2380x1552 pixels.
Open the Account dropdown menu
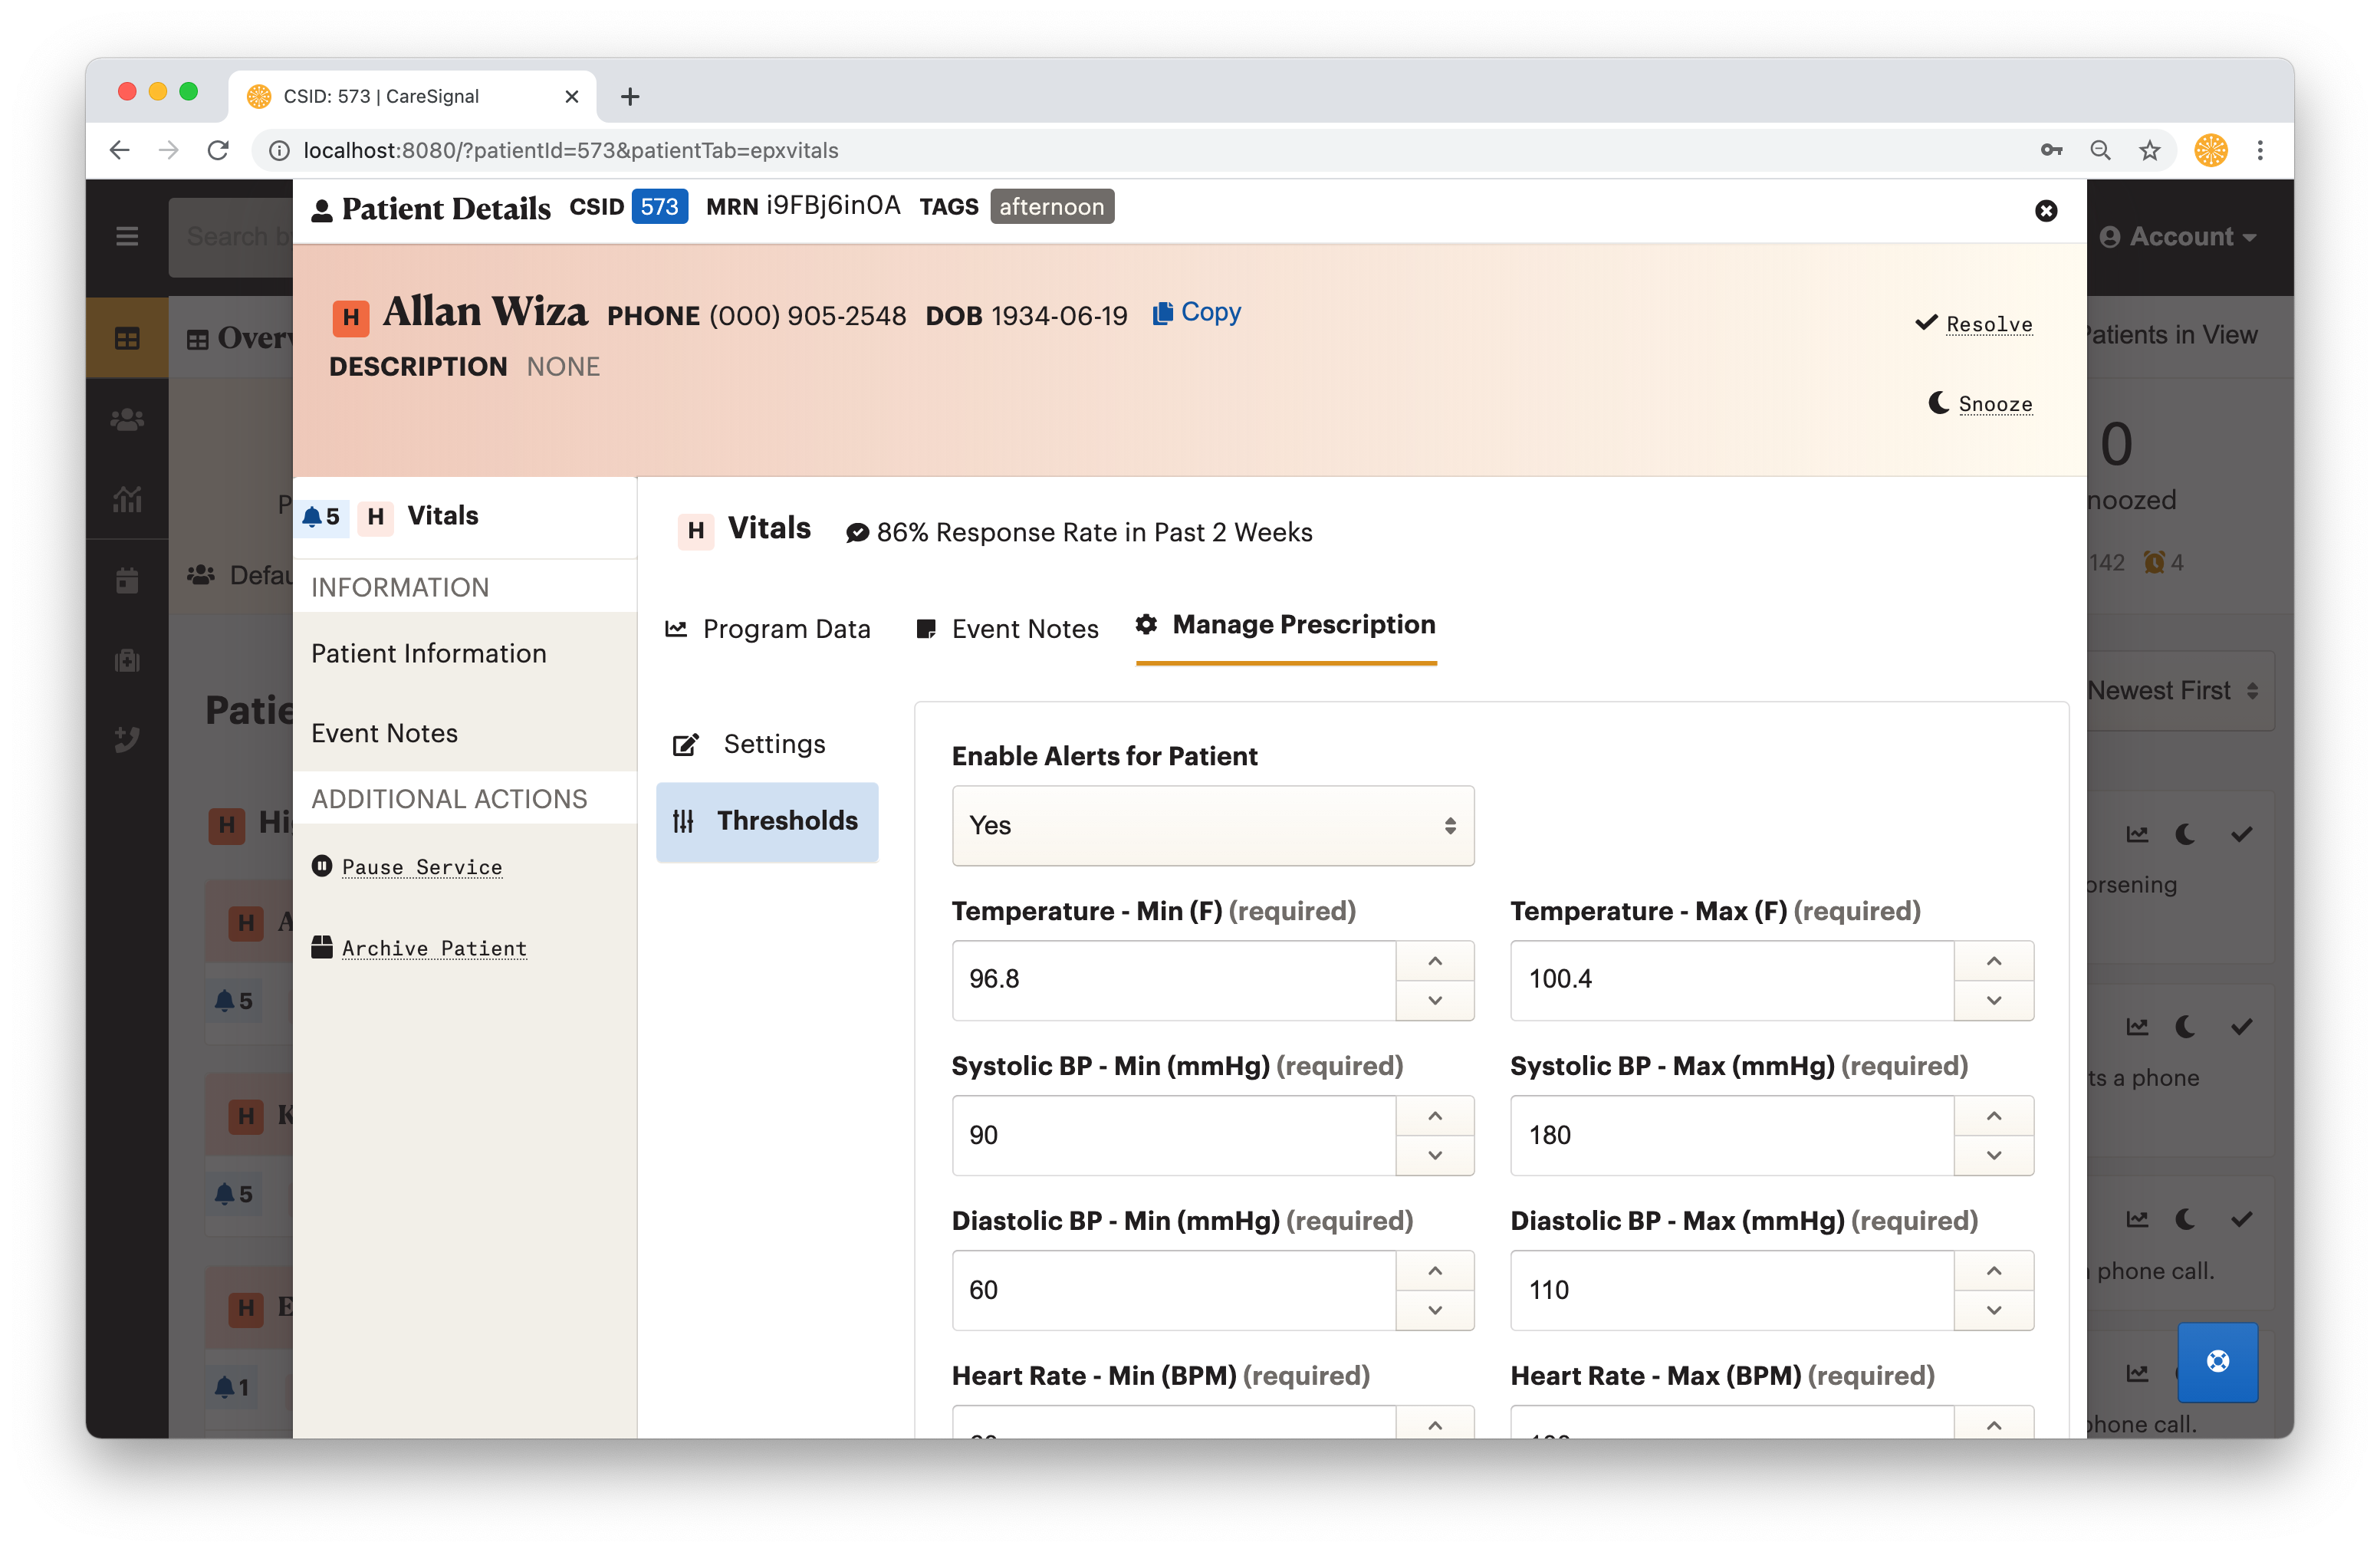[x=2178, y=237]
